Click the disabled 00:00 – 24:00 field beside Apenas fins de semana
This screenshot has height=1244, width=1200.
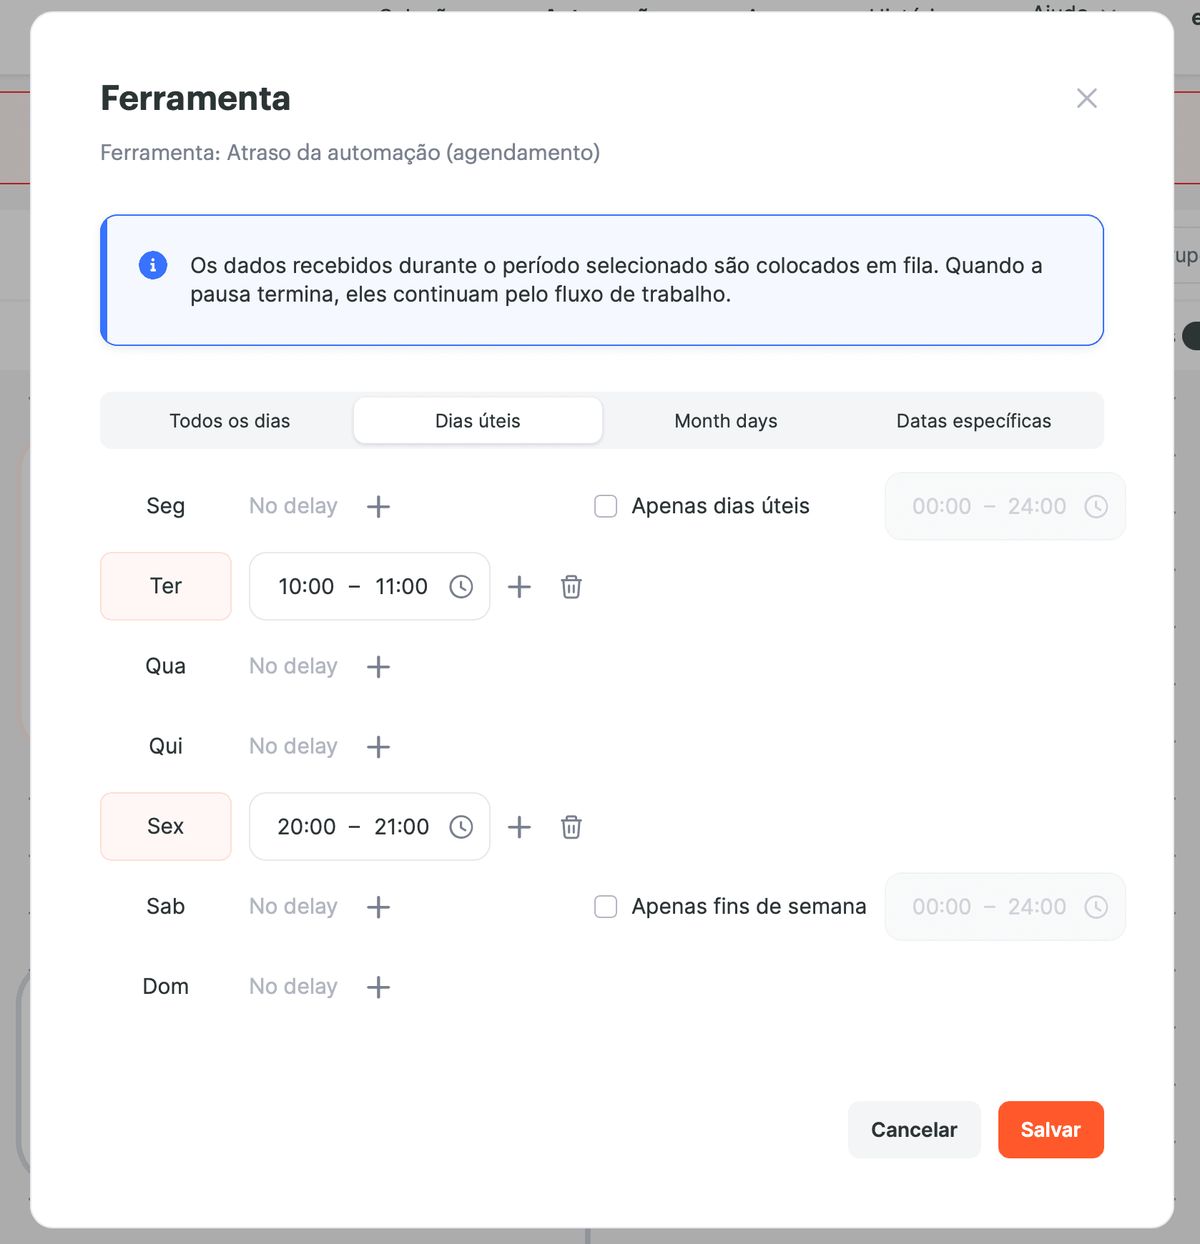tap(1005, 906)
